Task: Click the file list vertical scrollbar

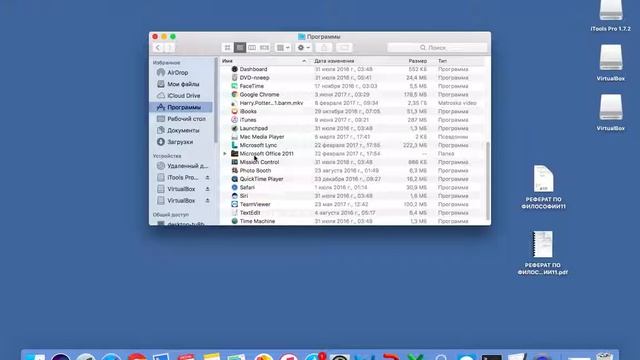Action: point(488,180)
